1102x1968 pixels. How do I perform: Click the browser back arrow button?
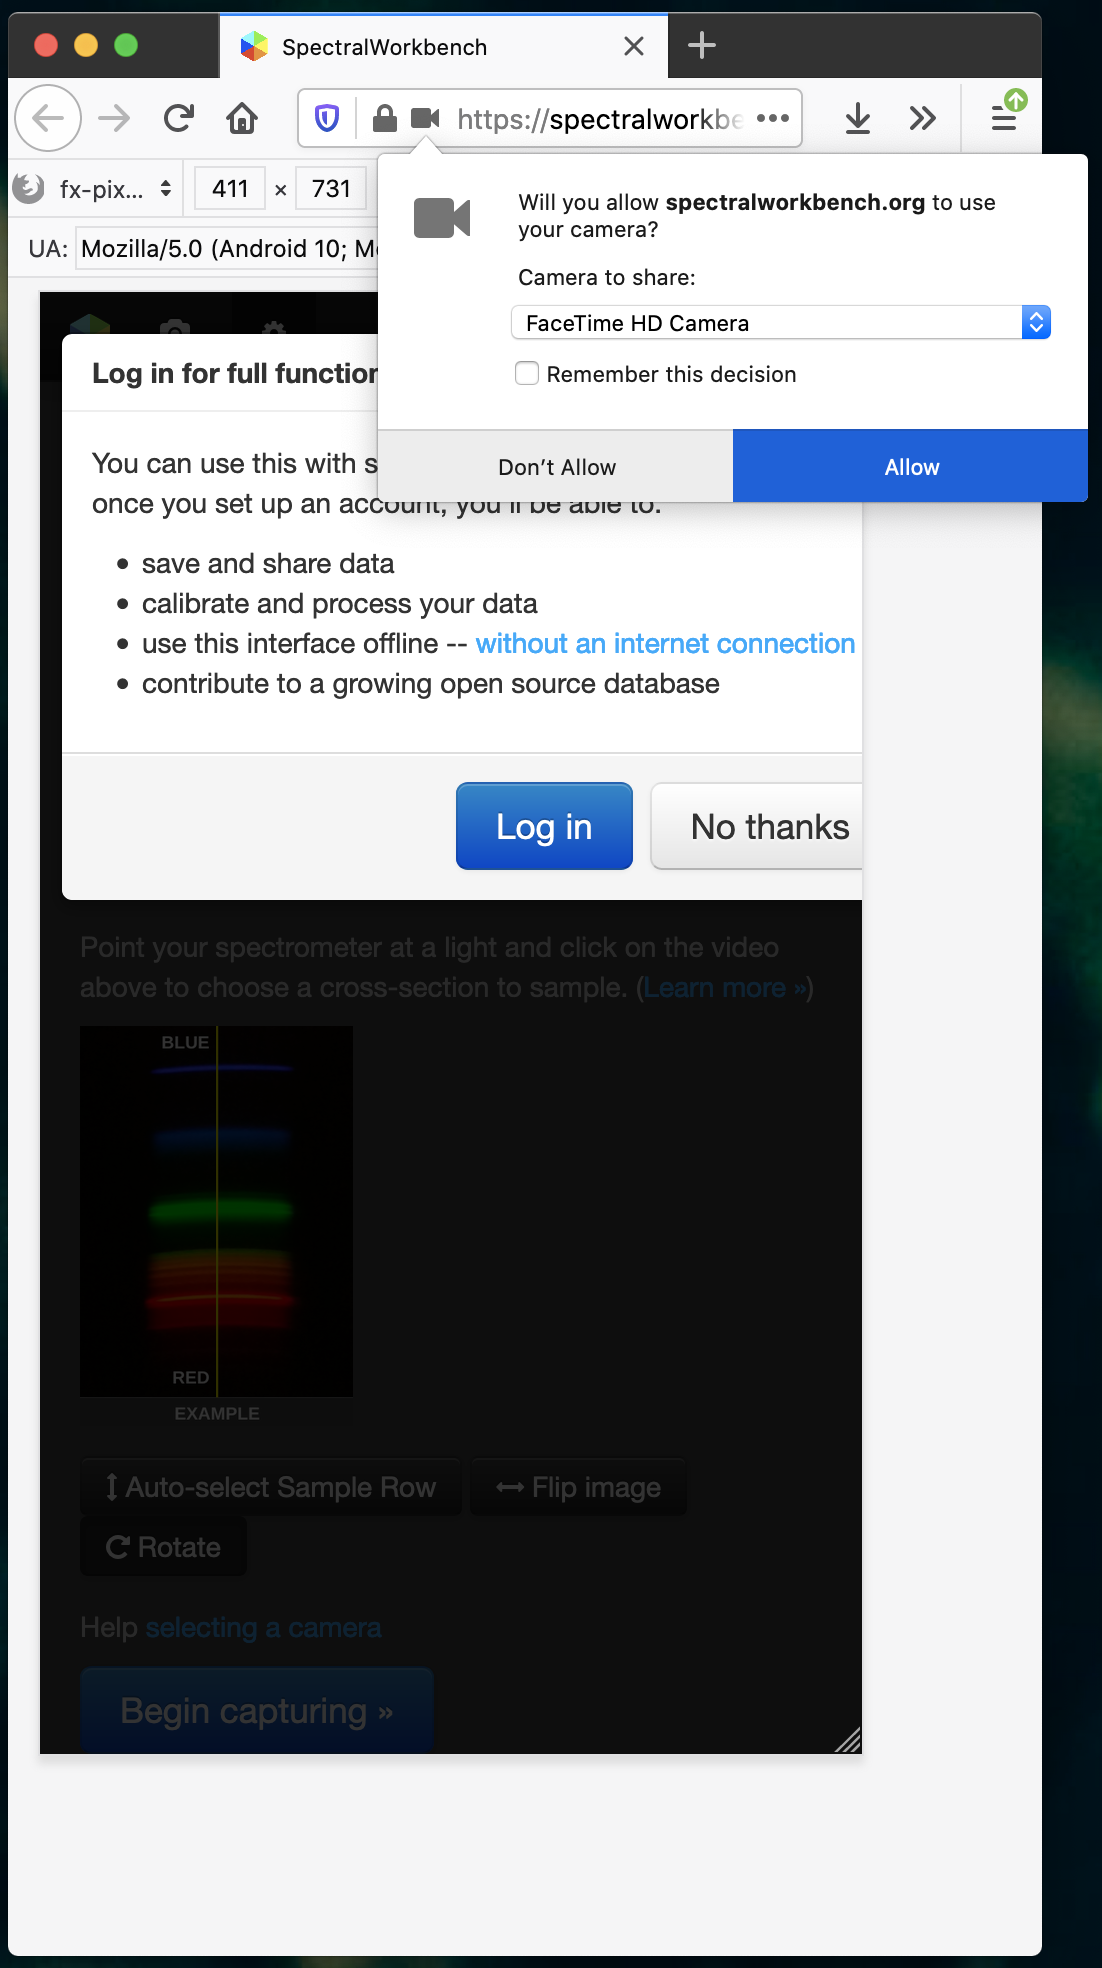(48, 118)
